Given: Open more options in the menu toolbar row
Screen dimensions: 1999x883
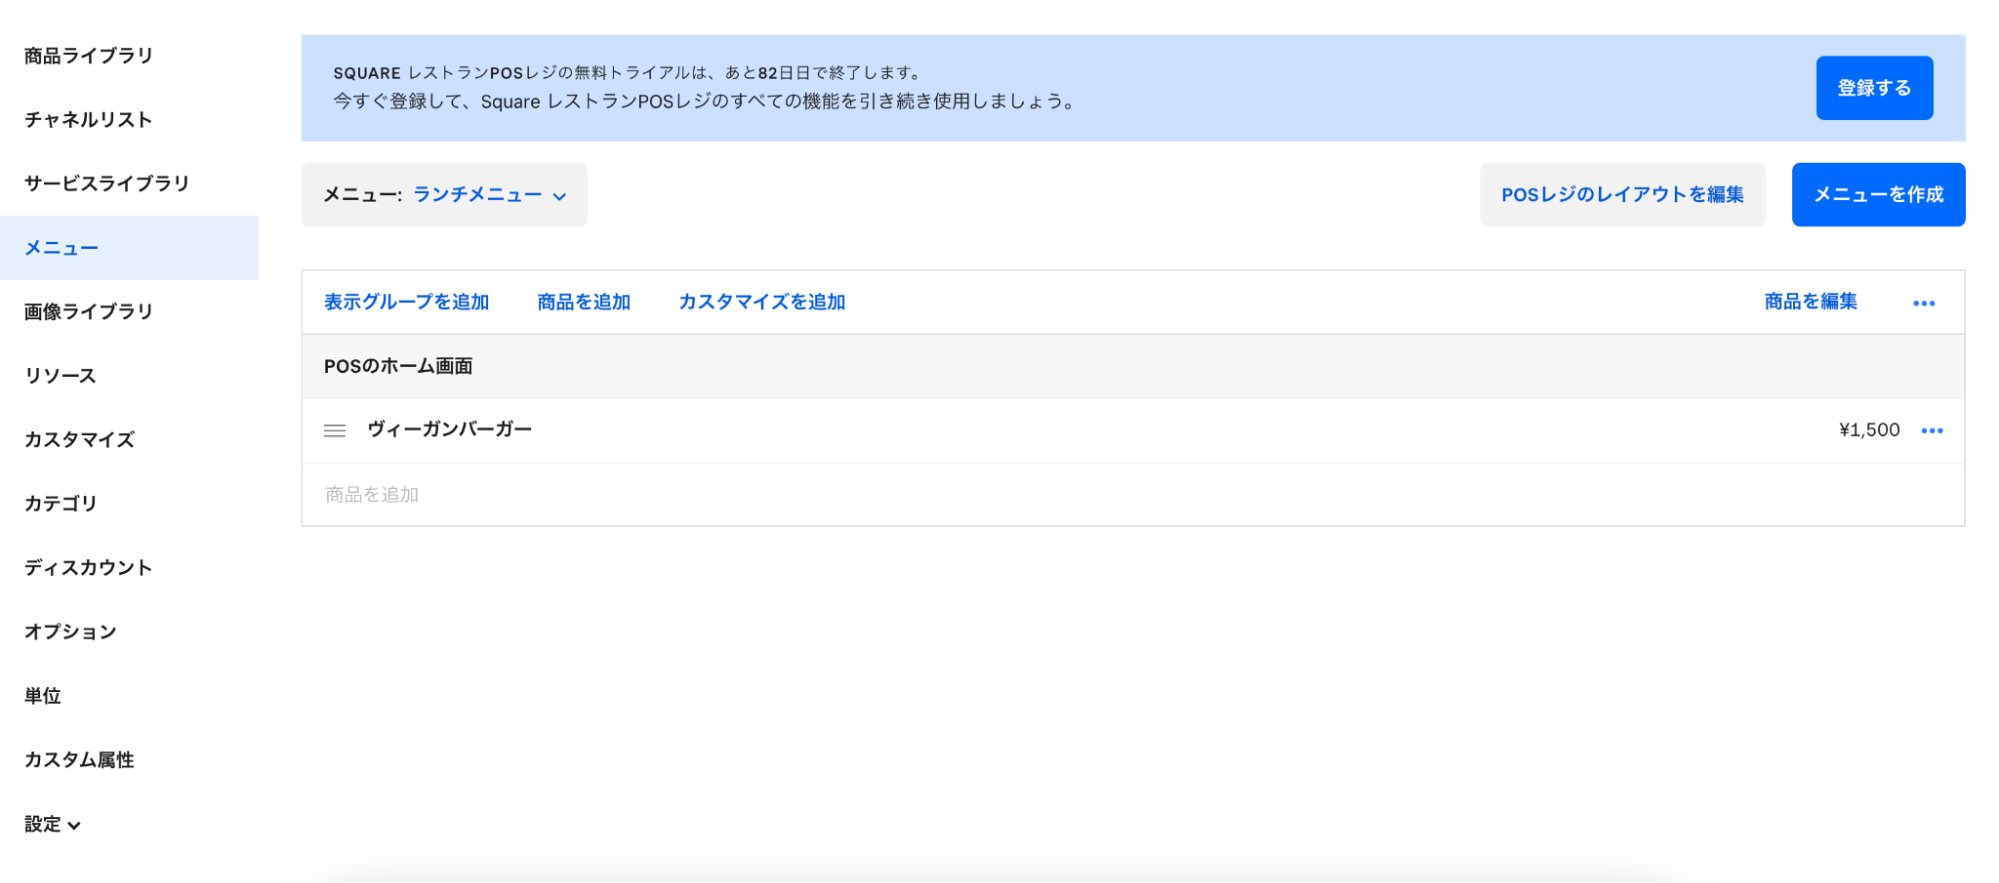Looking at the screenshot, I should 1923,303.
